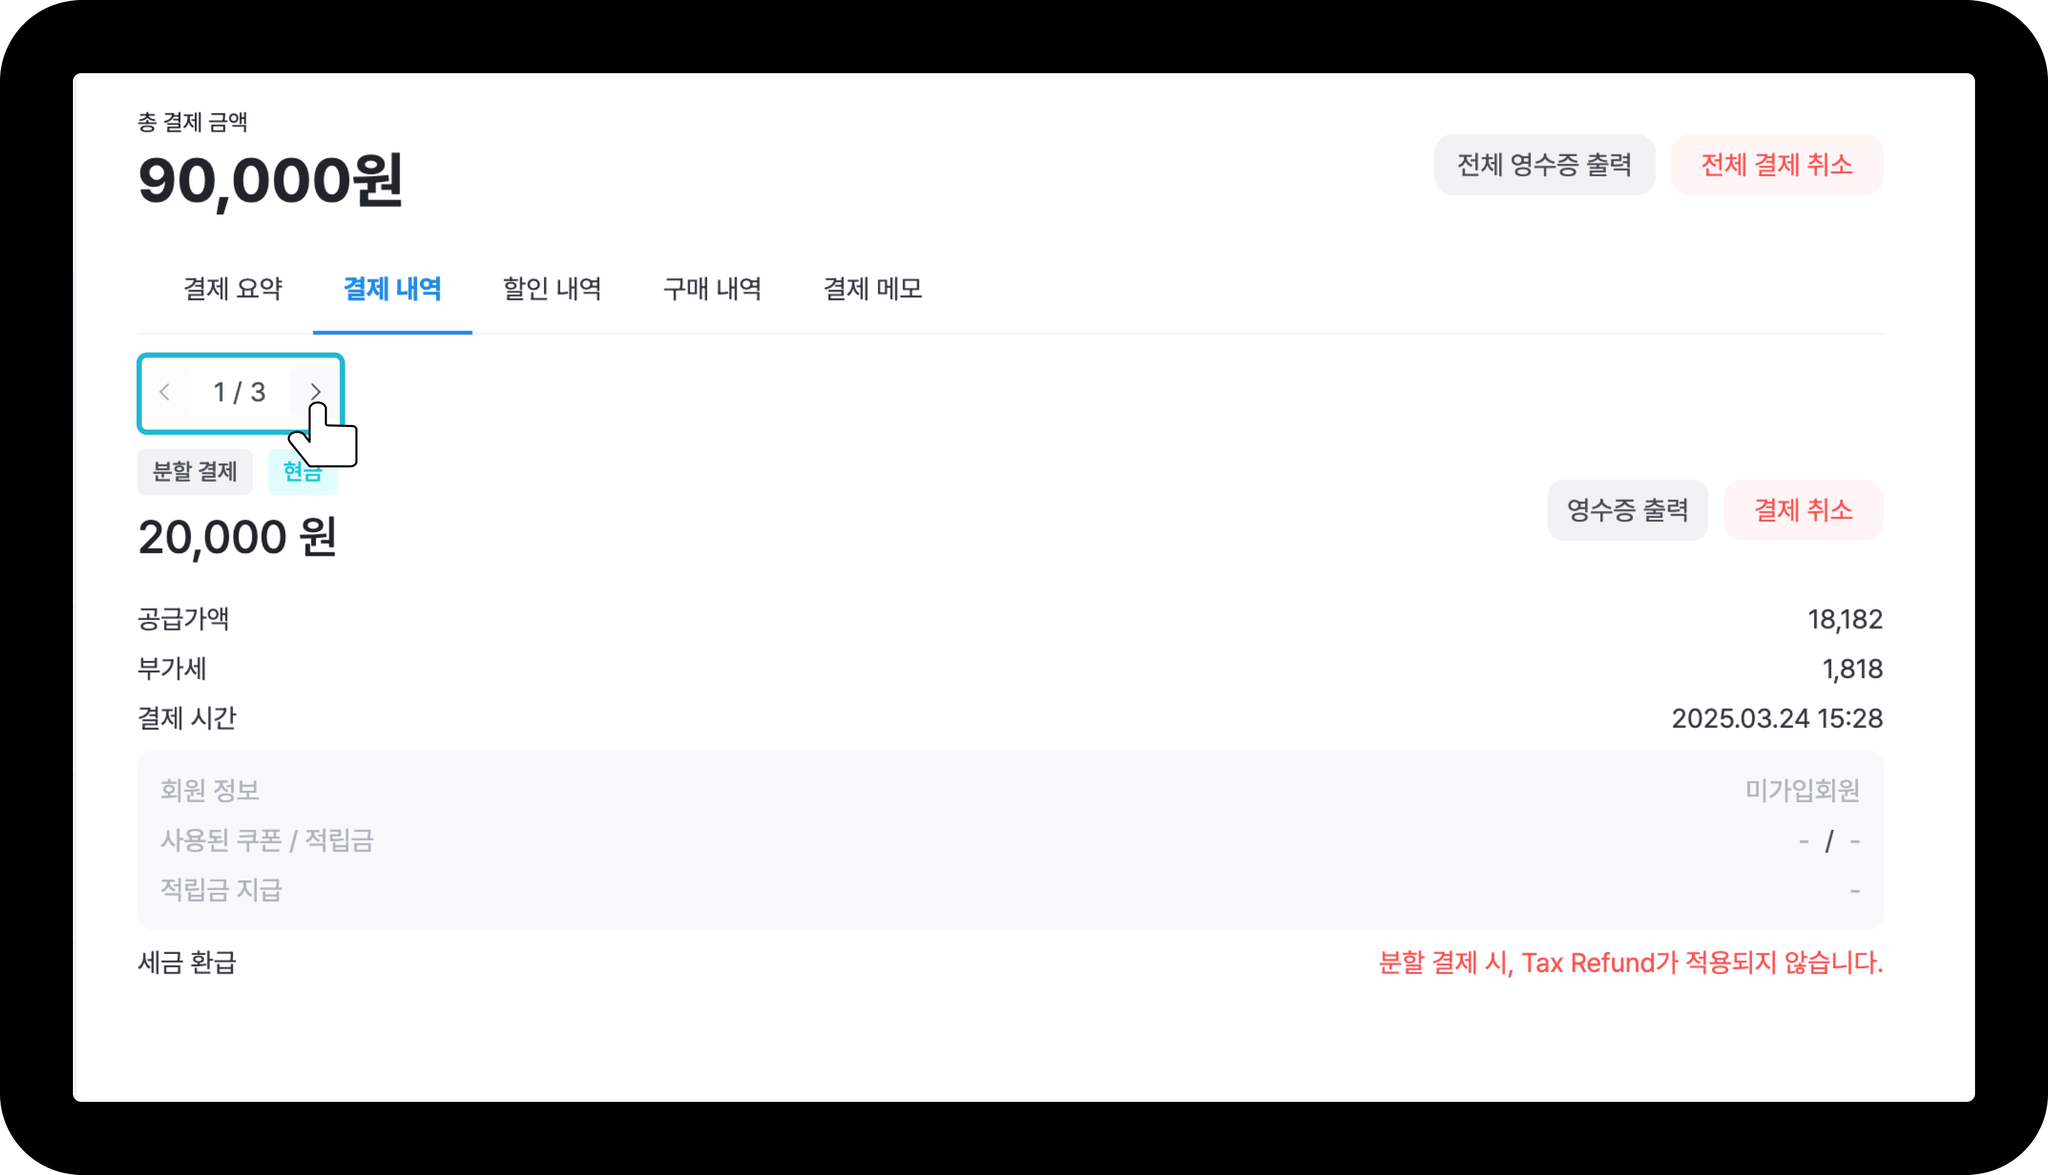Click the 공급가액 value 18,182
Screen dimensions: 2048x1175
coord(1845,620)
